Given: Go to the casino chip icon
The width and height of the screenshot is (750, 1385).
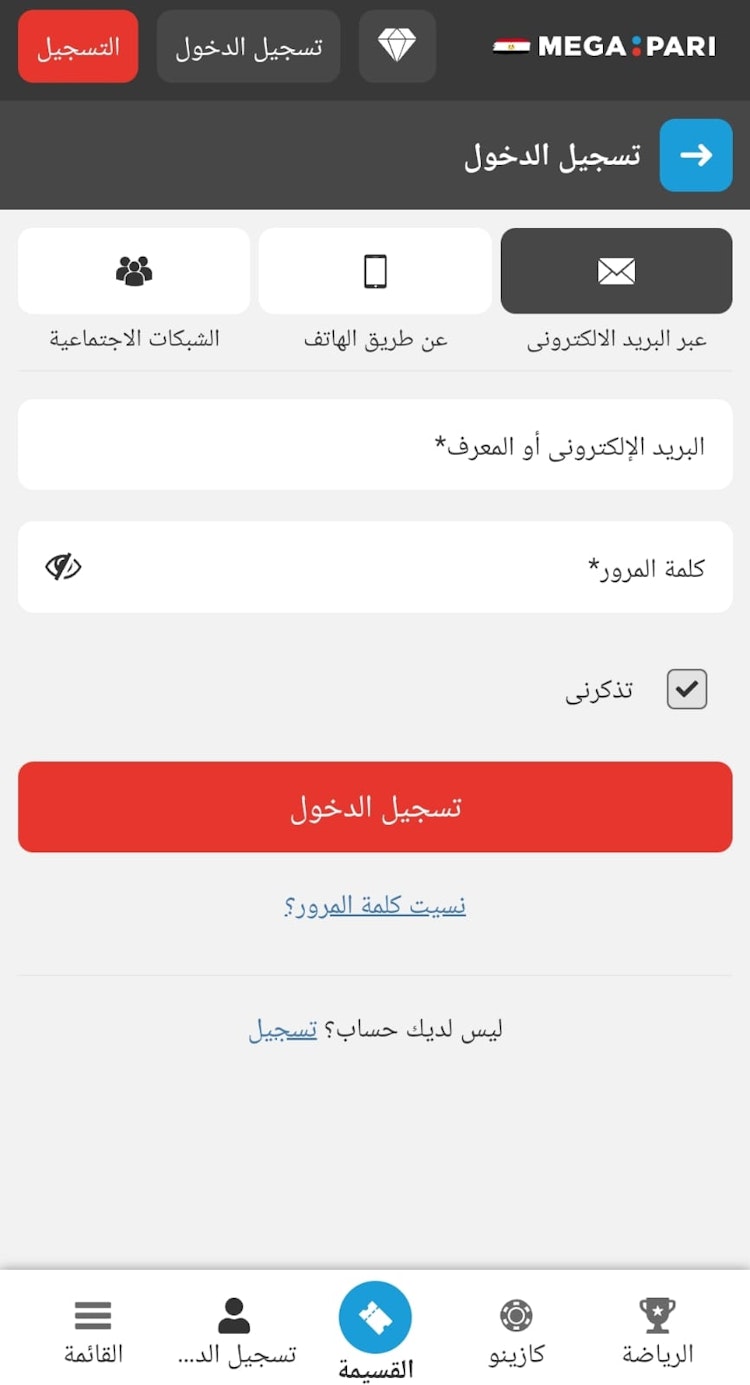Looking at the screenshot, I should tap(516, 1316).
